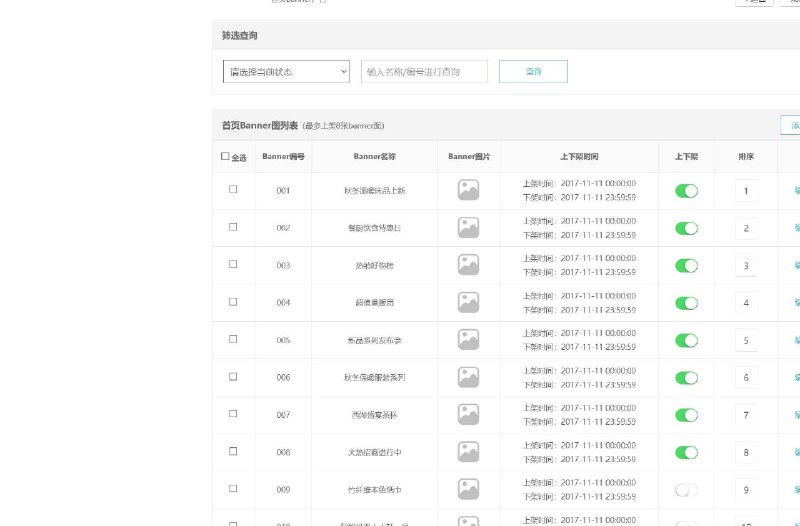The image size is (800, 526).
Task: Turn off the 上下架 switch for banner 001
Action: click(x=686, y=191)
